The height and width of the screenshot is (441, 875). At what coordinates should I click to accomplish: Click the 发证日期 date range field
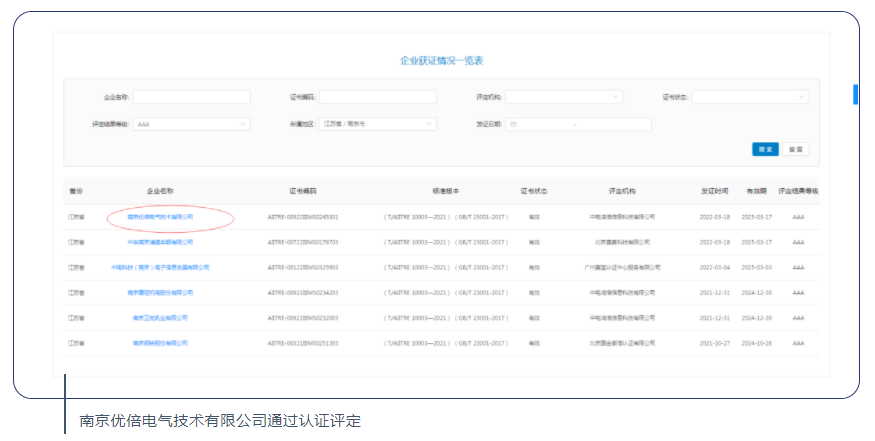tap(578, 124)
